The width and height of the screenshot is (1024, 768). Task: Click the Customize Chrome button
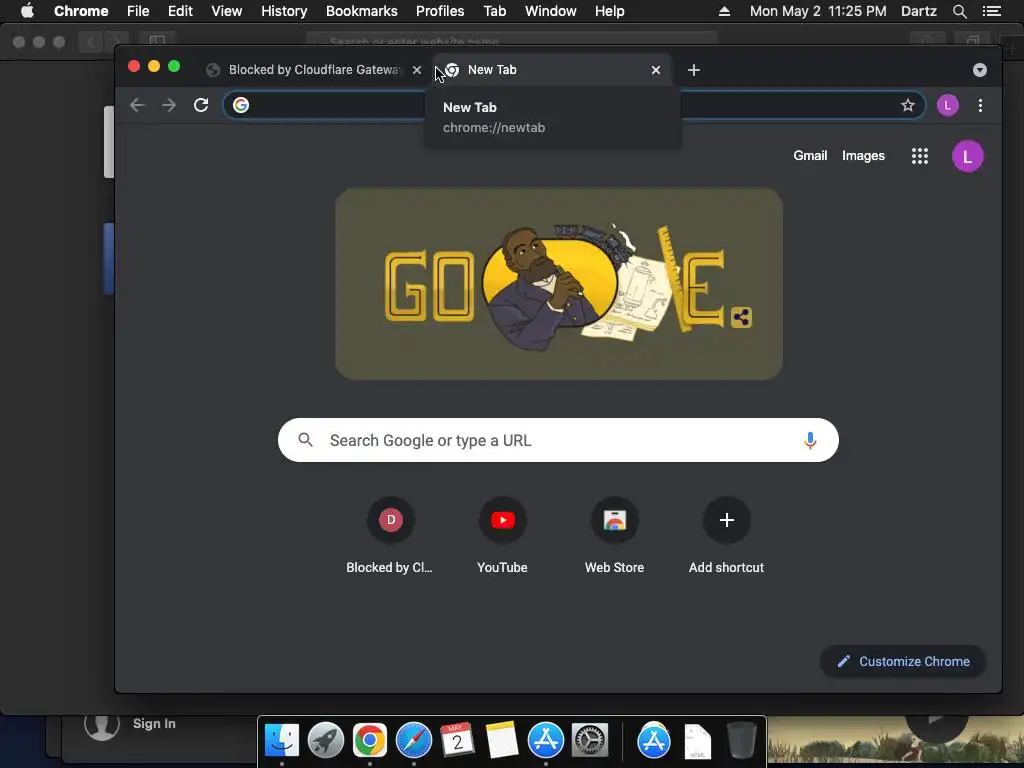(x=903, y=662)
